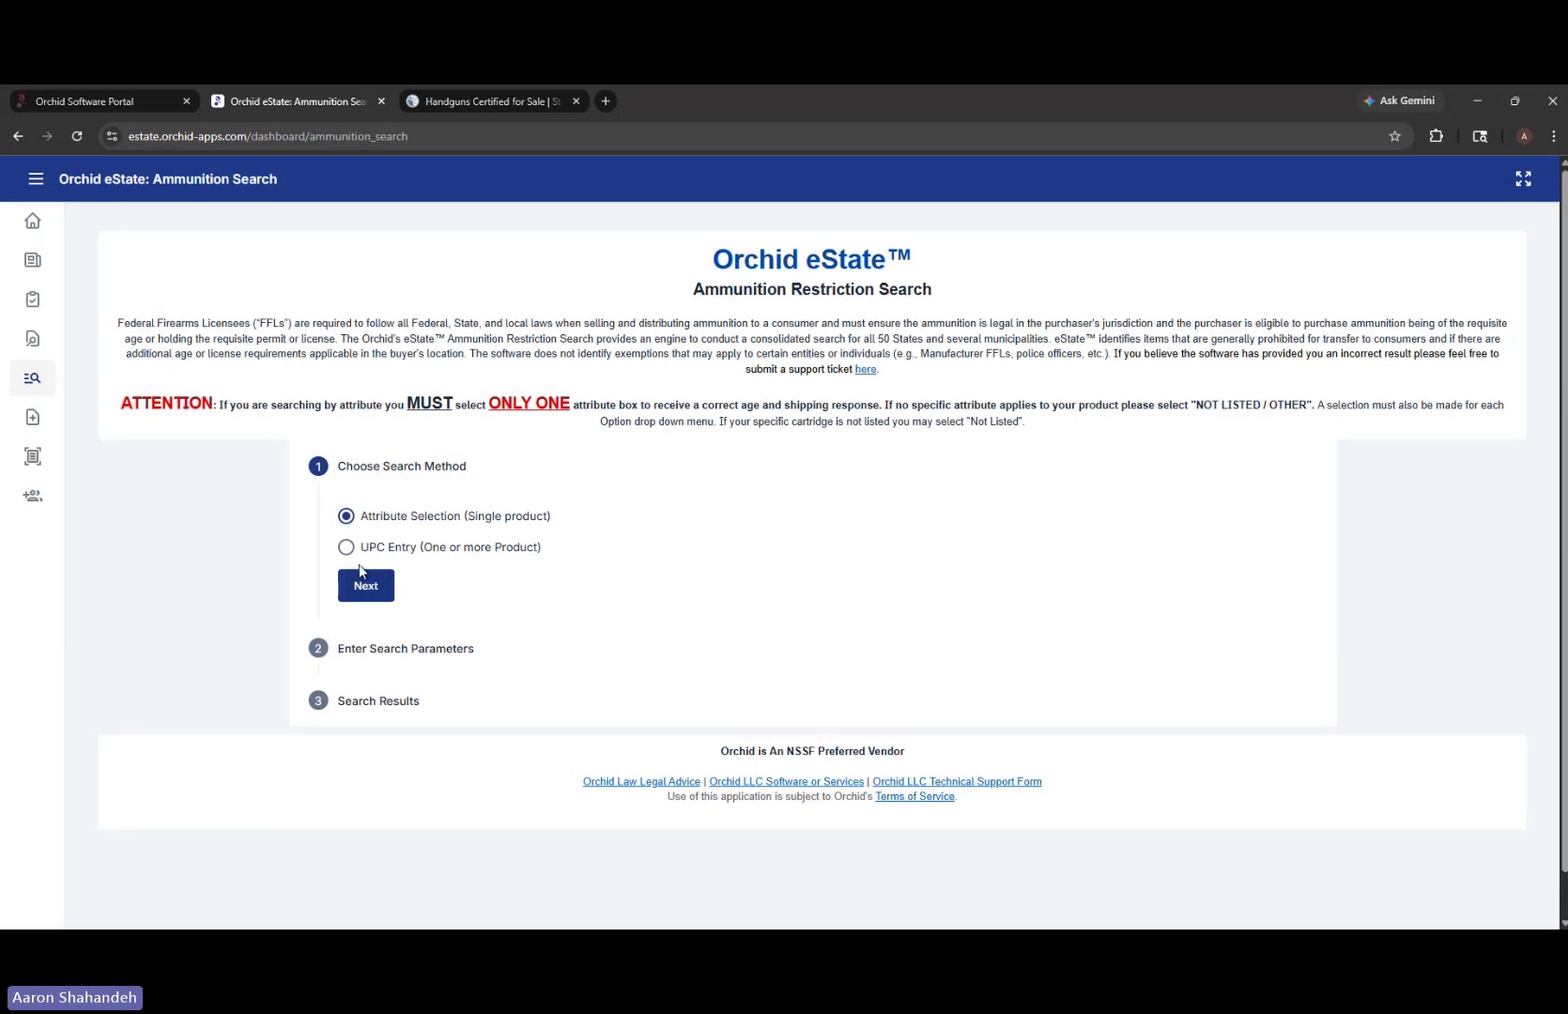Open the news page sidebar icon
The image size is (1568, 1014).
[x=33, y=260]
